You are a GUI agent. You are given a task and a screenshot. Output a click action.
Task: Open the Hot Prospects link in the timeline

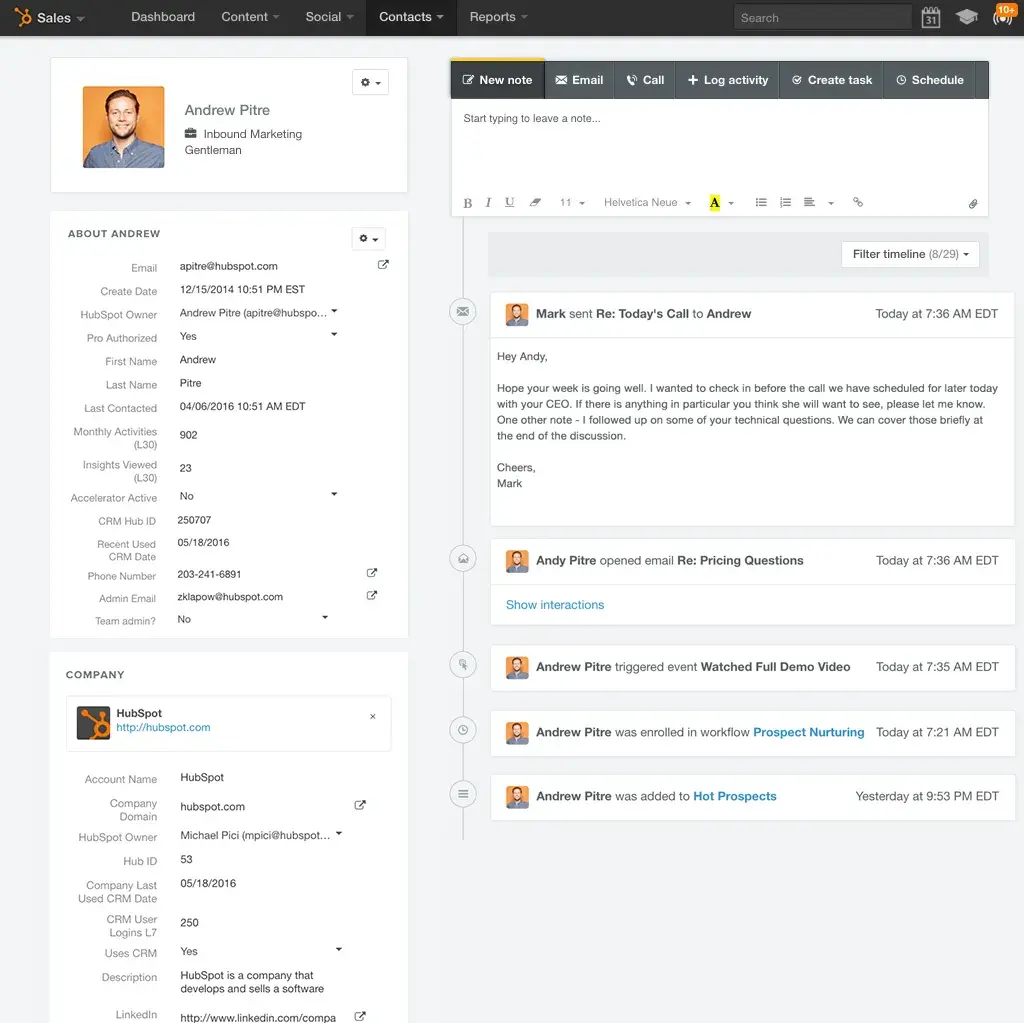click(x=735, y=796)
